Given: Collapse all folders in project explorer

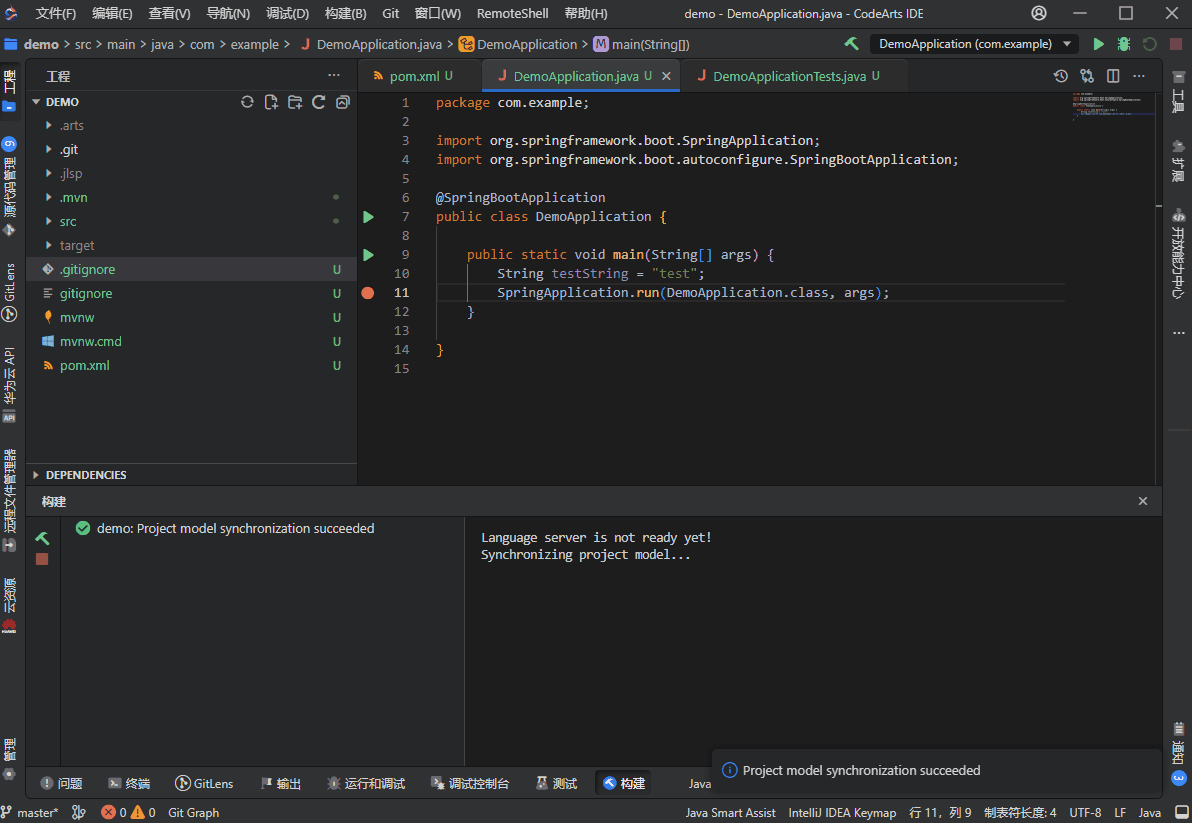Looking at the screenshot, I should pyautogui.click(x=343, y=102).
